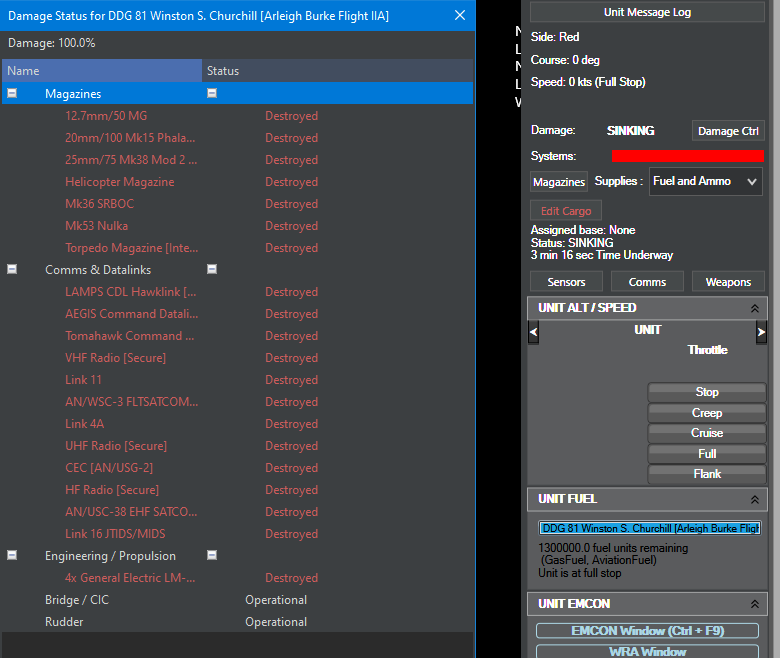The image size is (780, 658).
Task: Click the left arrow beside UNIT
Action: pyautogui.click(x=533, y=332)
